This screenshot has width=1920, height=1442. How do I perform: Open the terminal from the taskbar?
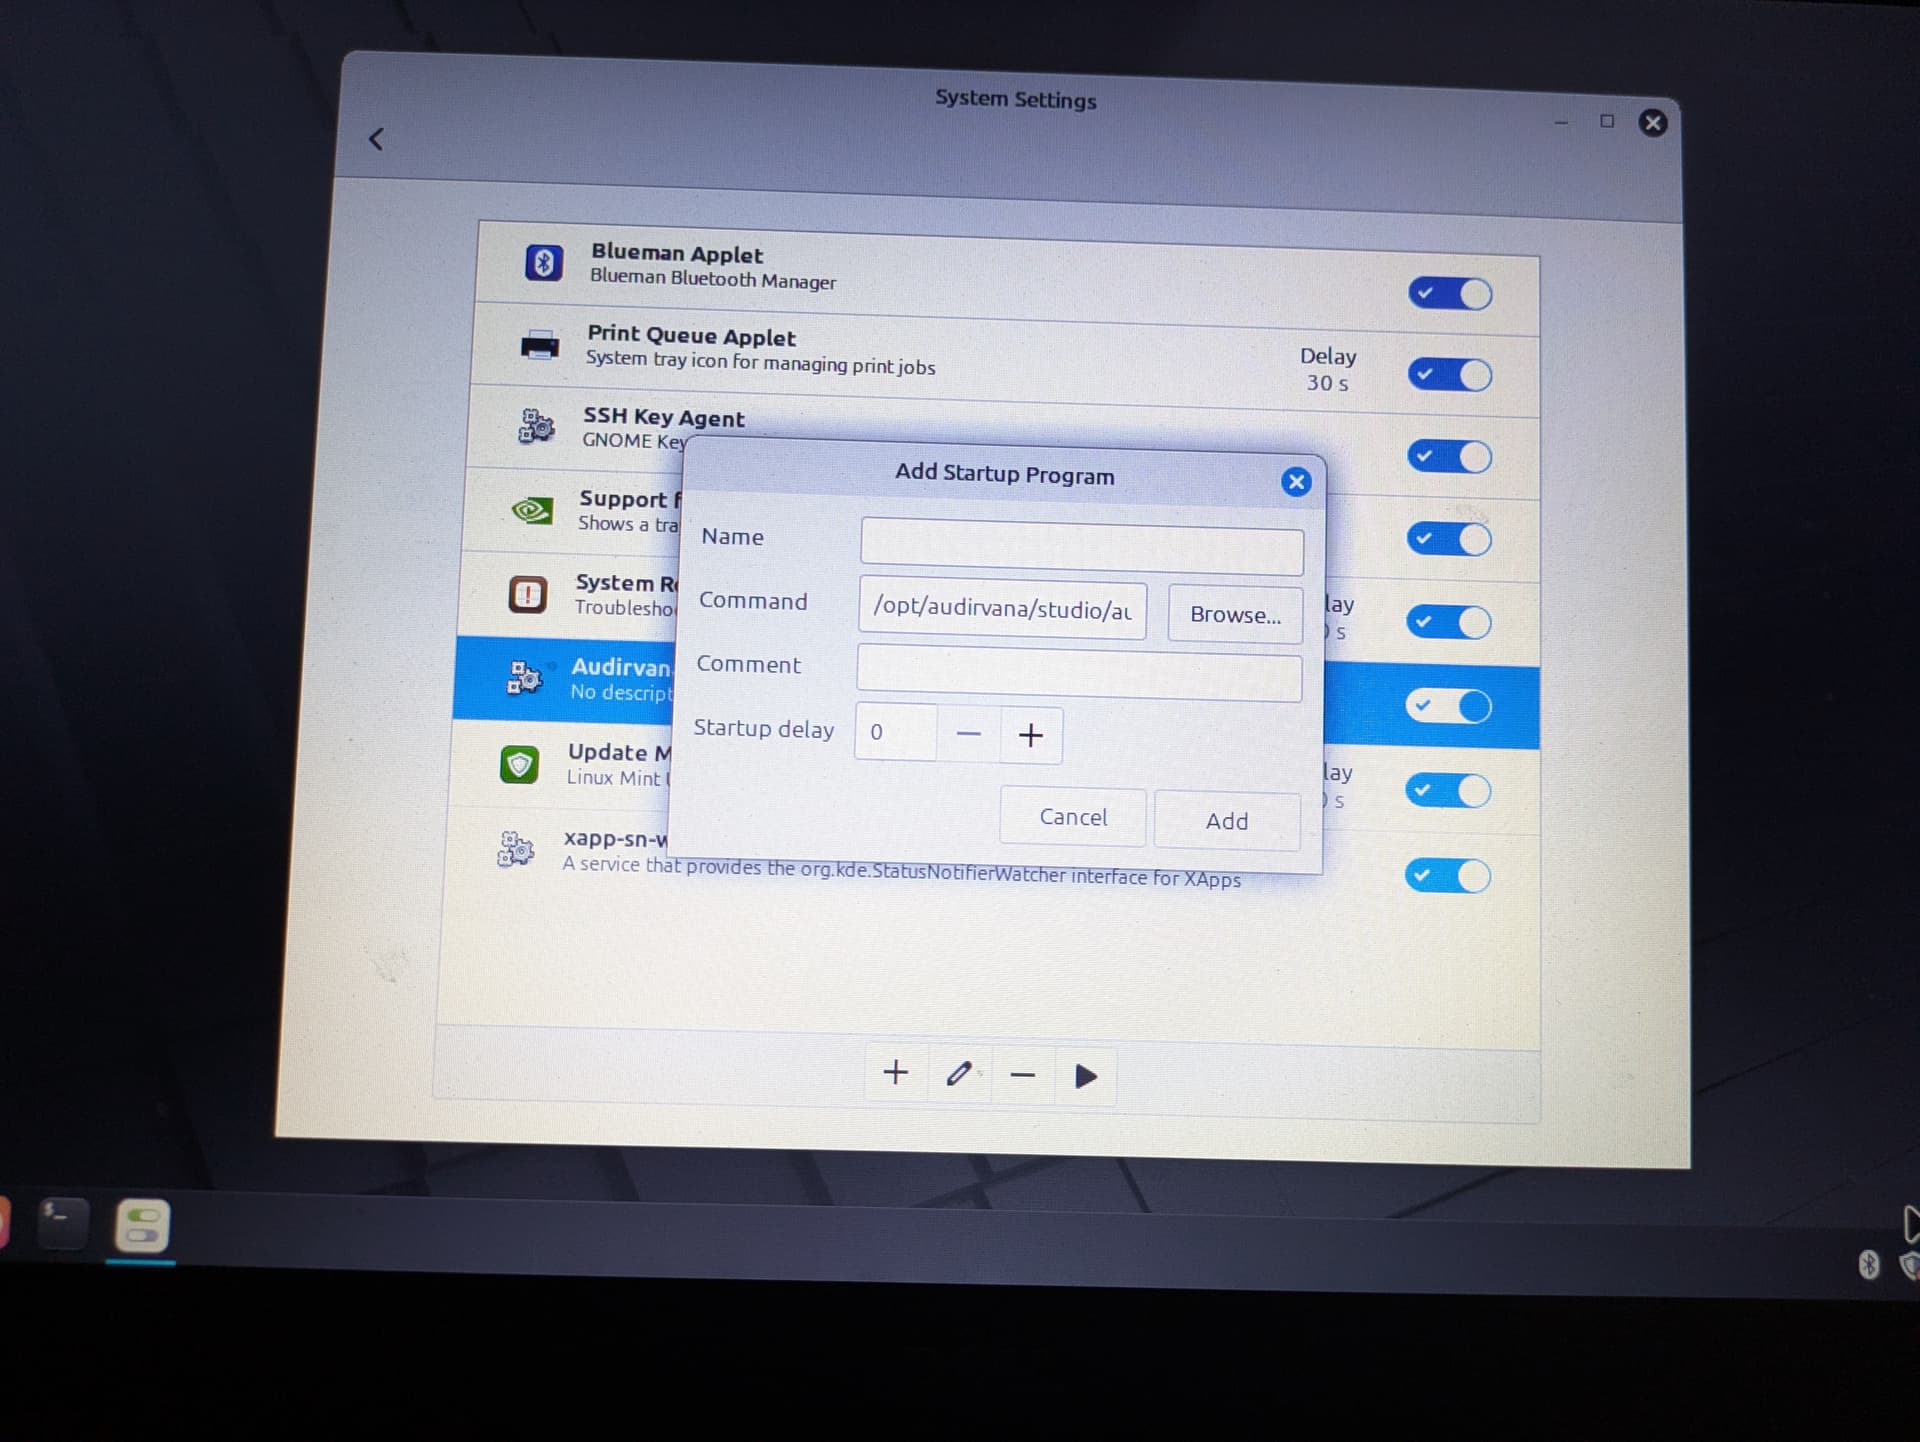coord(62,1221)
